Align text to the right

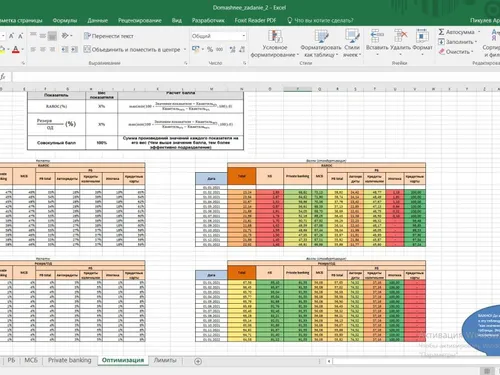click(52, 50)
